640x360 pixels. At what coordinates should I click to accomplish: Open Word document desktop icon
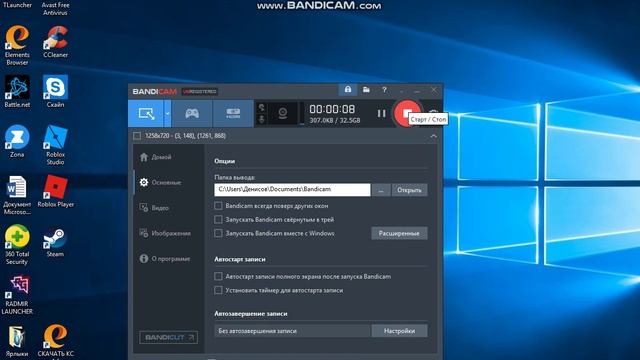[17, 195]
